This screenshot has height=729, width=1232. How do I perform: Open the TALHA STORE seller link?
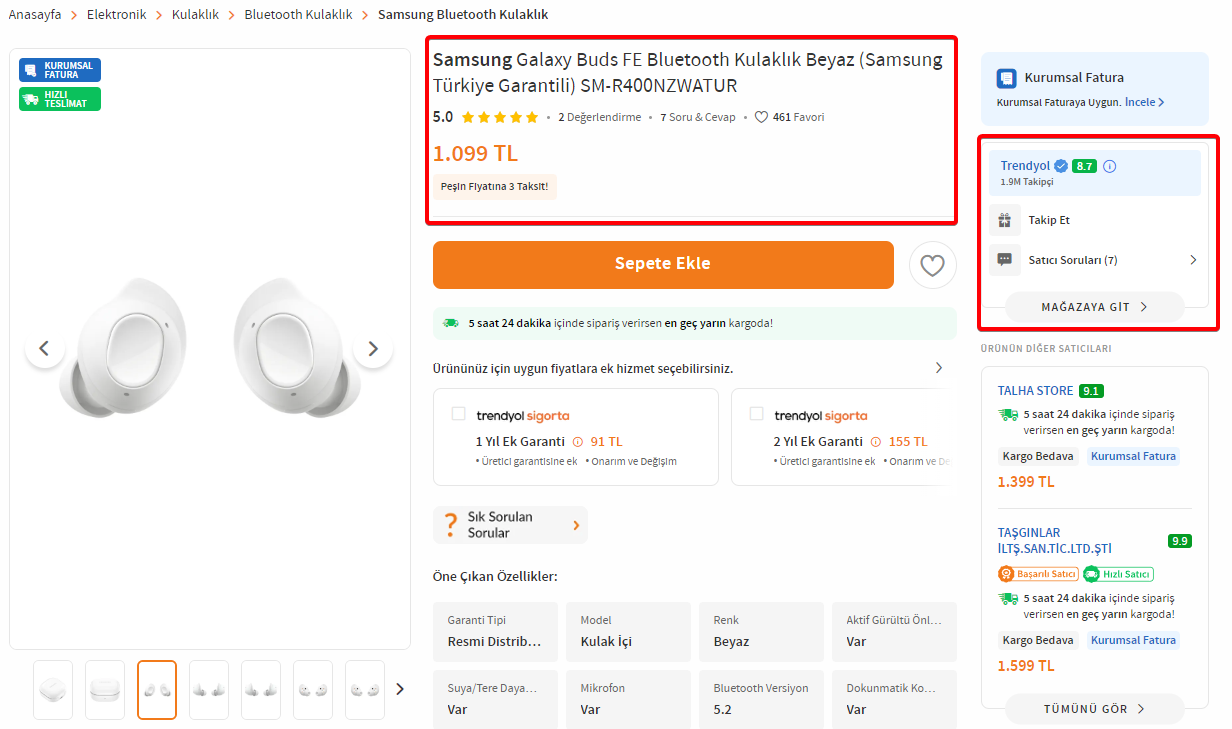(x=1035, y=391)
